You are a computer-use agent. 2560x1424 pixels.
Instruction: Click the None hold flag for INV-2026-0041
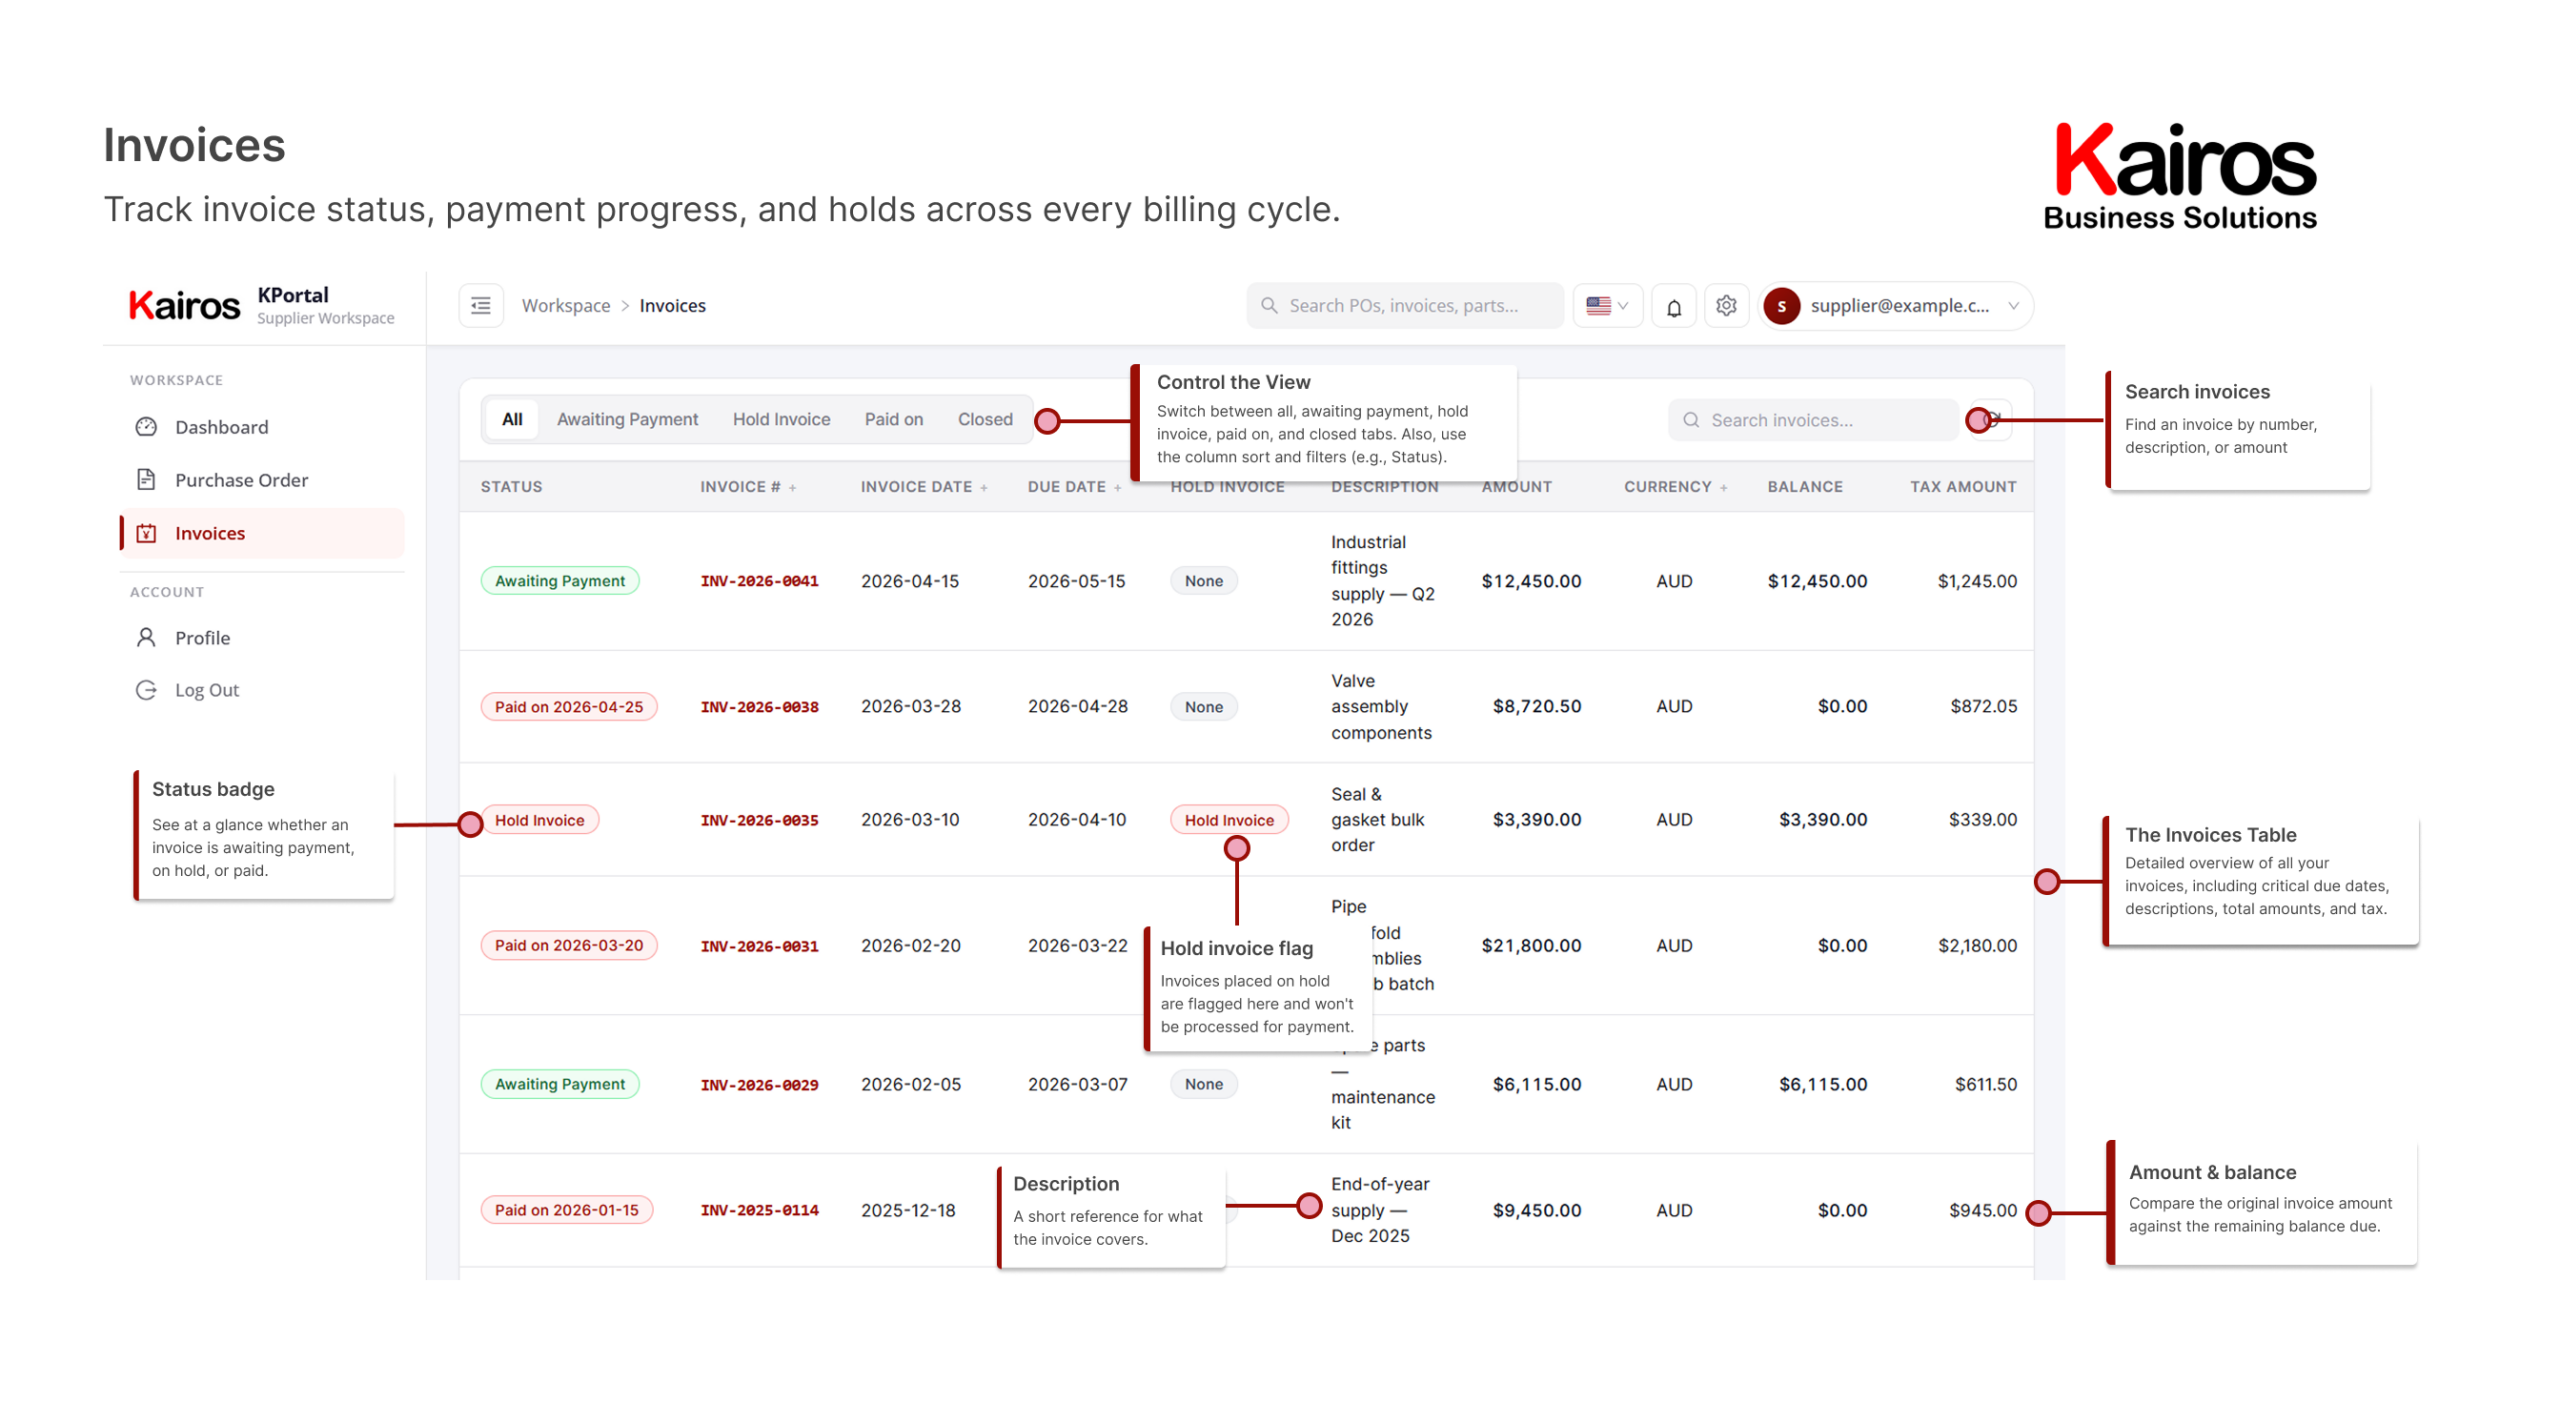point(1203,581)
